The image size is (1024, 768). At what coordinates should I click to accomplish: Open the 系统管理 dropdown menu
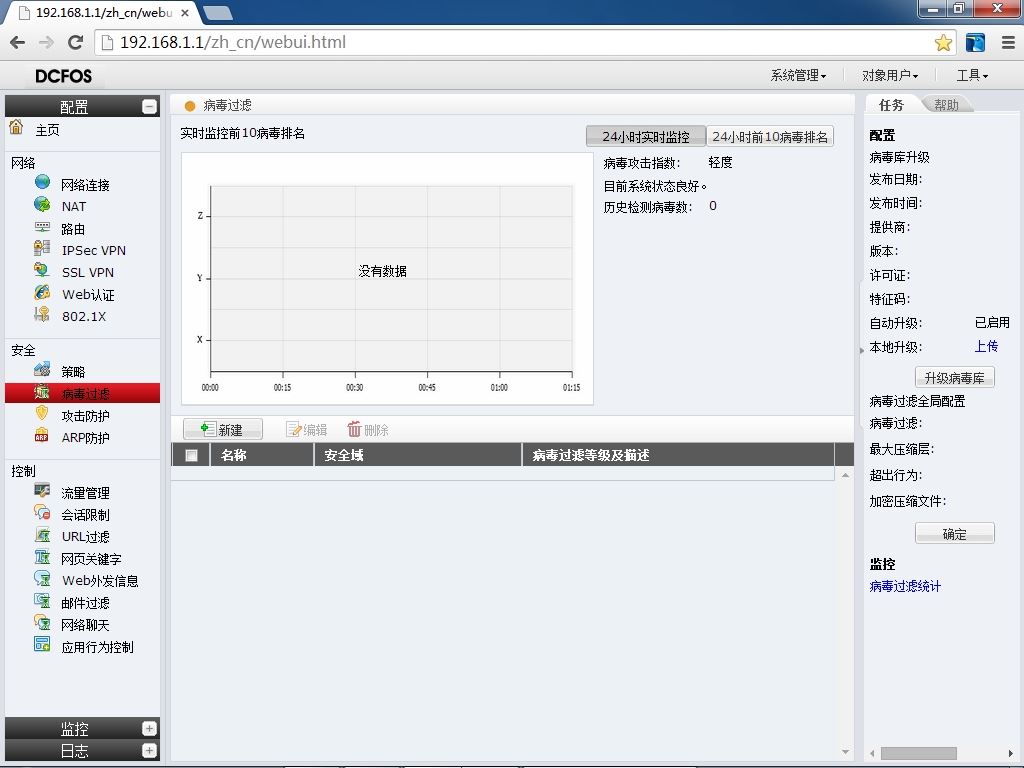coord(798,76)
